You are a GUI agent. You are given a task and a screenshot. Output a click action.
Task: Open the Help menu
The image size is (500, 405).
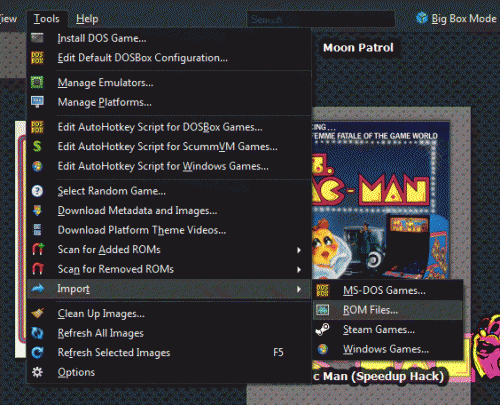(87, 19)
